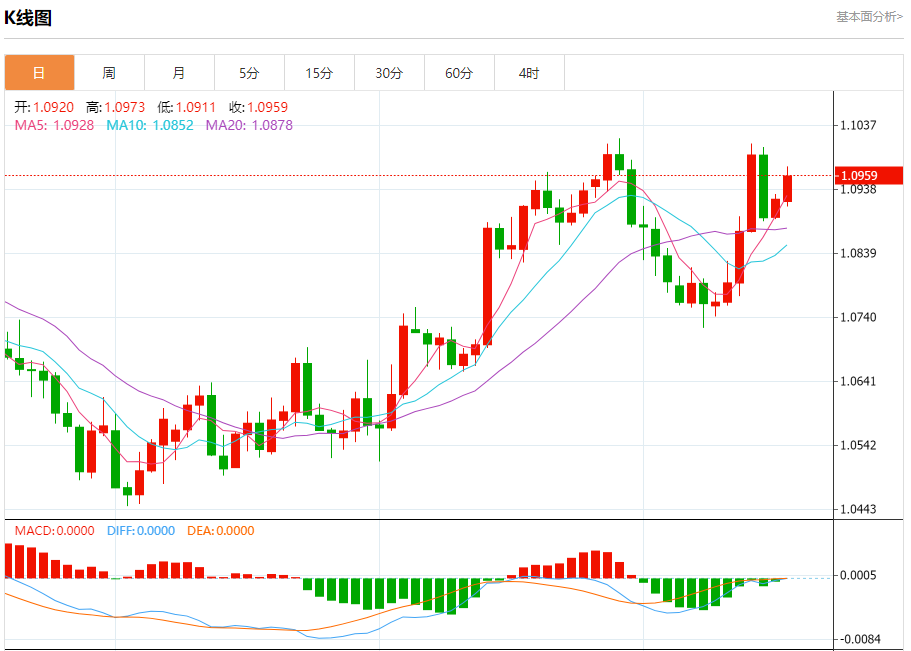Click the 1.0443 price axis label

[x=859, y=509]
